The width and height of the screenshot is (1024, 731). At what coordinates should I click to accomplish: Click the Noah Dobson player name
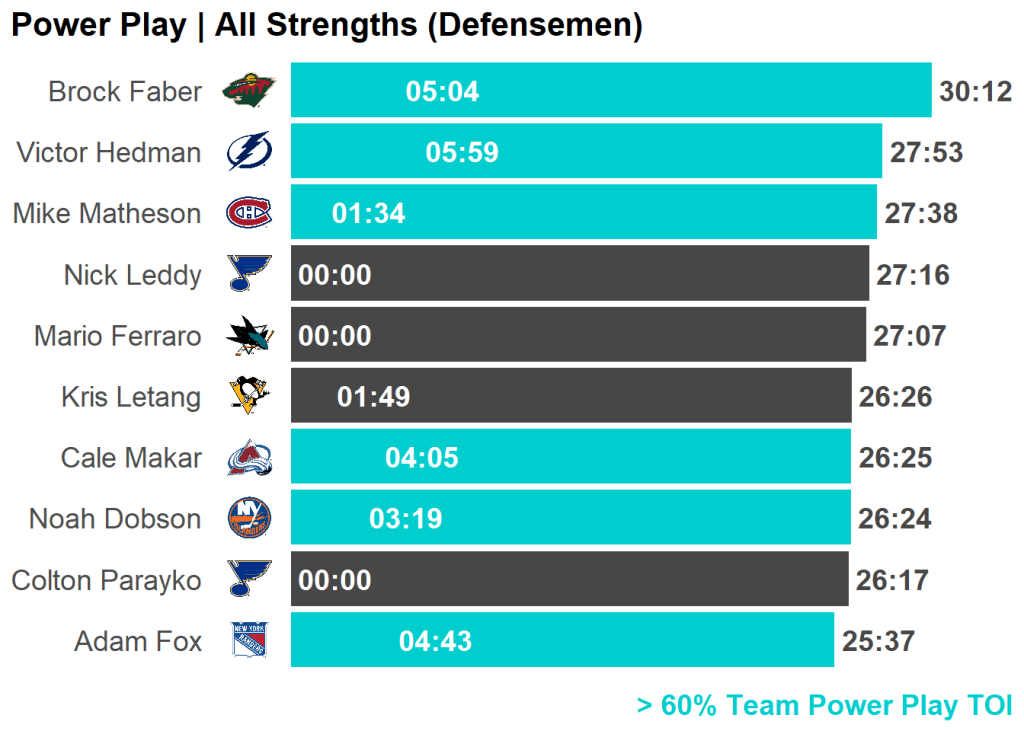point(115,519)
